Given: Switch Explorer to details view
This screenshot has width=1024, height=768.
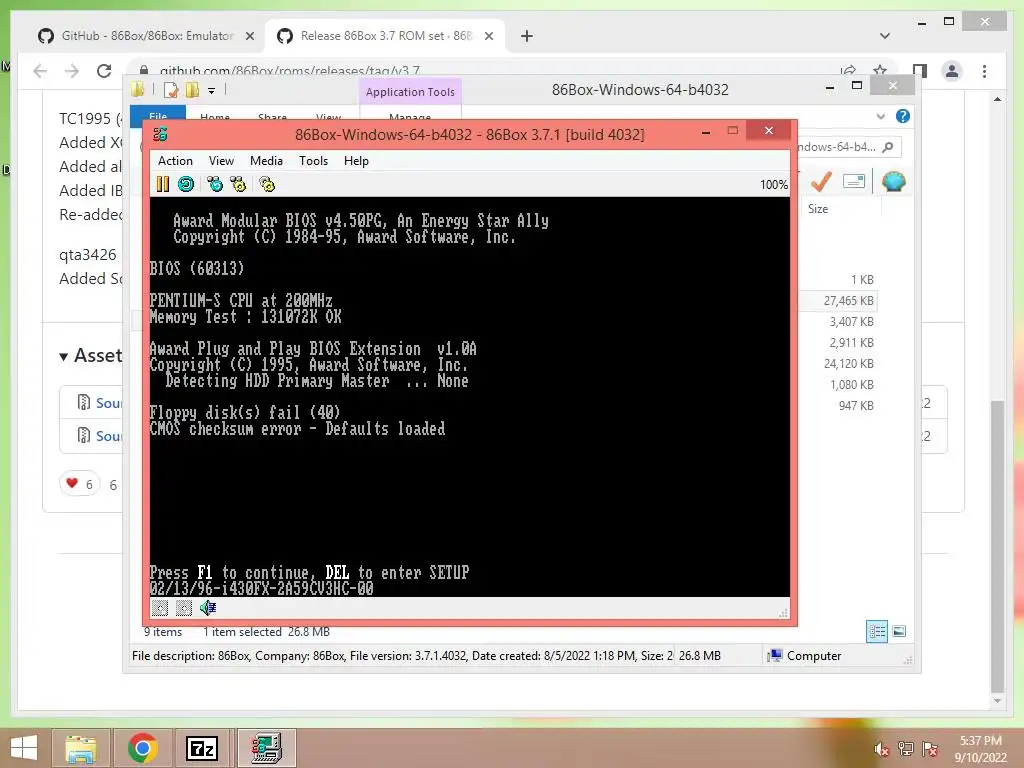Looking at the screenshot, I should click(x=877, y=631).
